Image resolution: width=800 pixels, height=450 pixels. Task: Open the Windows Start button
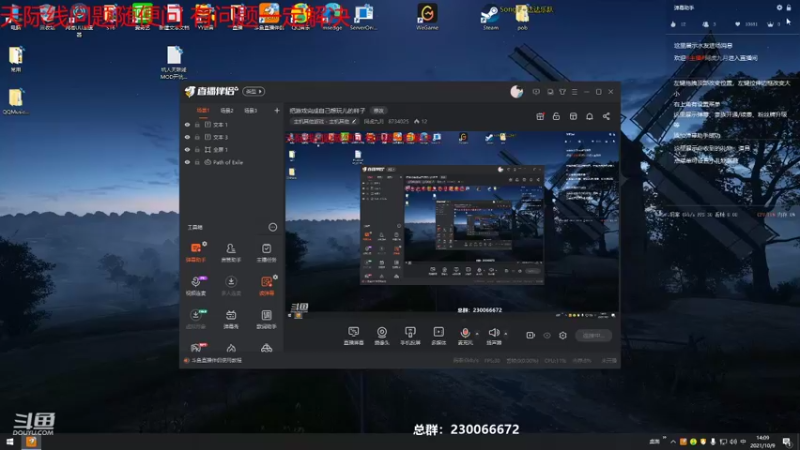click(x=10, y=441)
